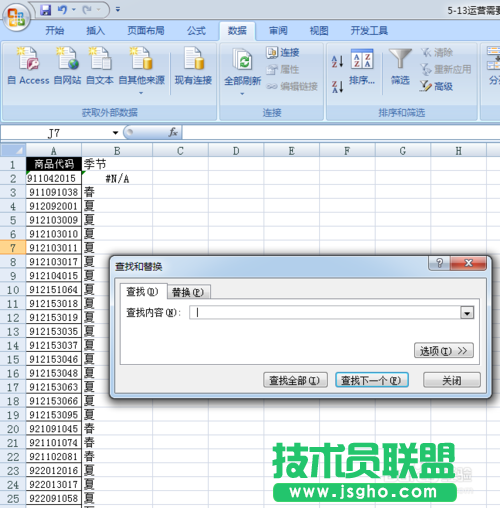Switch to 插入 ribbon tab
This screenshot has height=508, width=500.
coord(95,31)
